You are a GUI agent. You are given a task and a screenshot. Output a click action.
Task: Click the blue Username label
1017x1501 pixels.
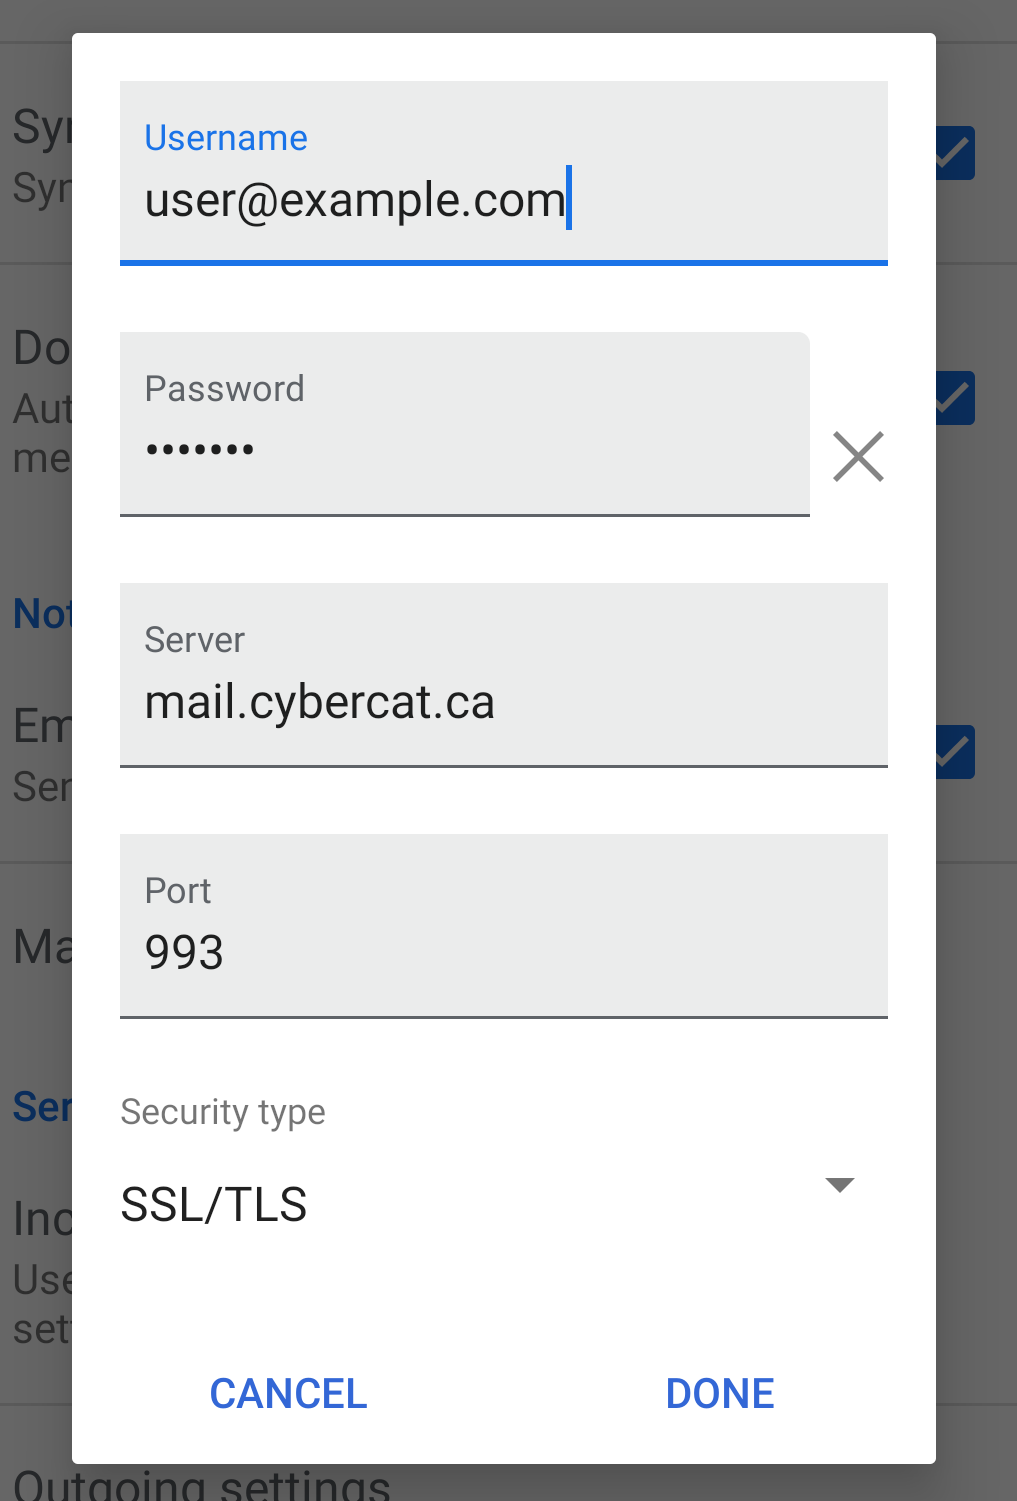click(226, 138)
